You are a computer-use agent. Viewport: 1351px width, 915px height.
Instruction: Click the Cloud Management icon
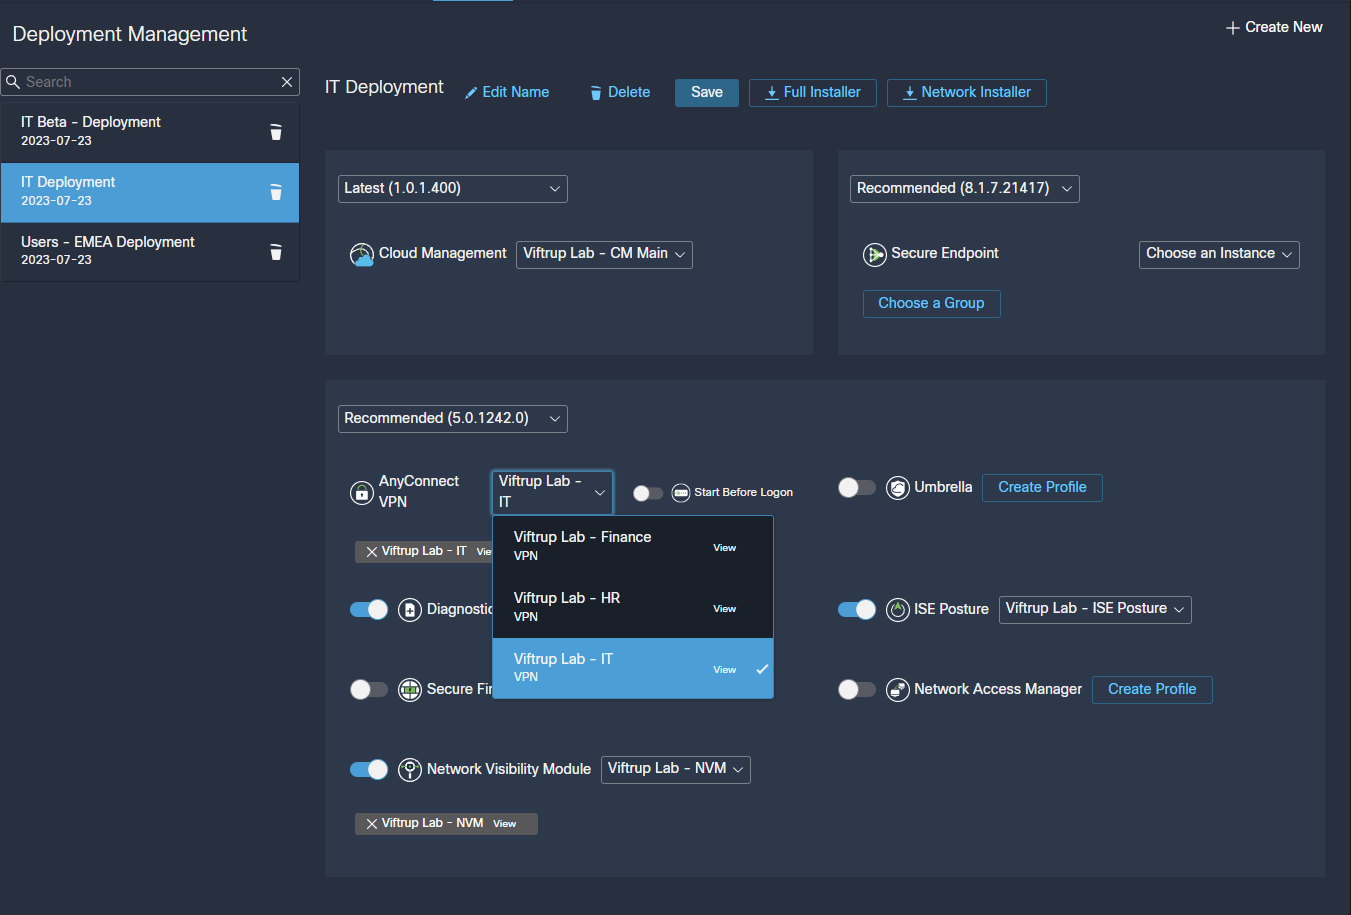tap(362, 254)
